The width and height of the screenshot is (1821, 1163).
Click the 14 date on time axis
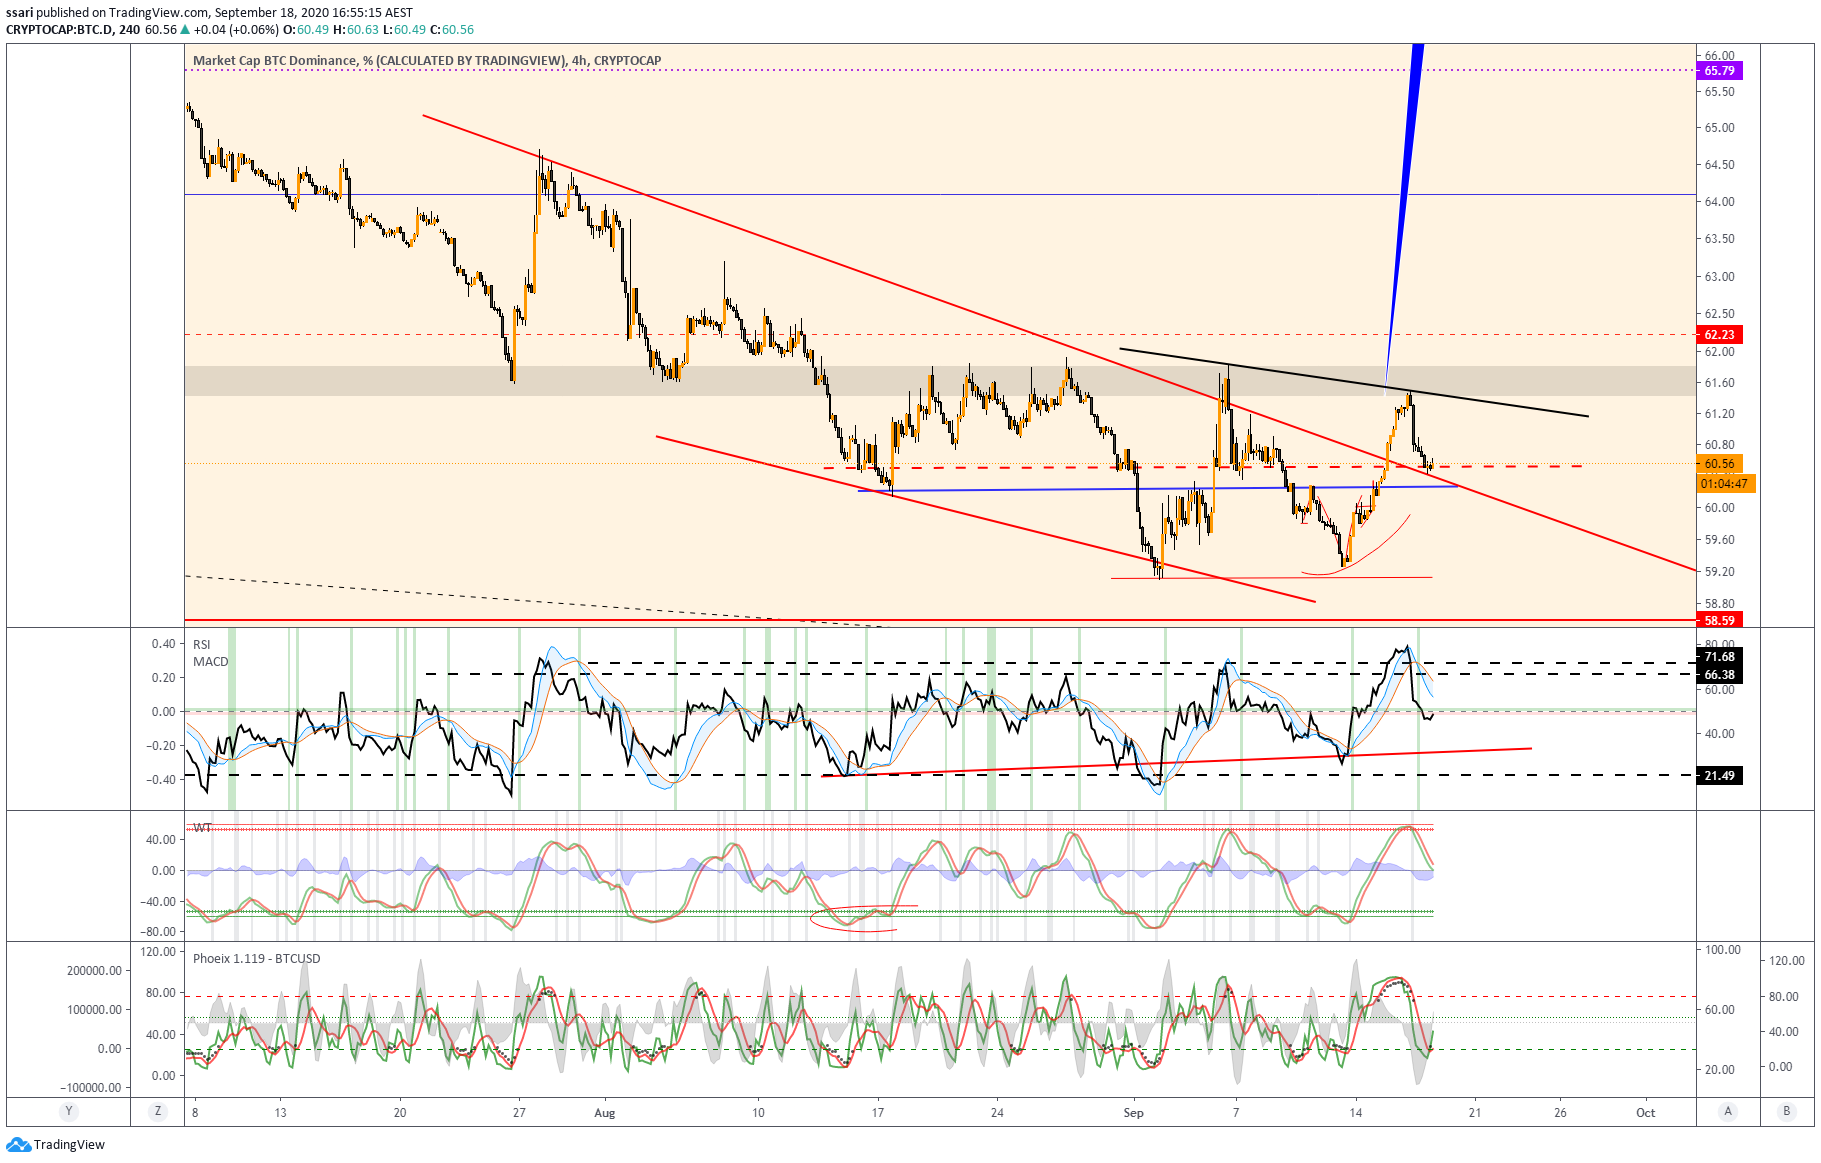coord(1355,1112)
